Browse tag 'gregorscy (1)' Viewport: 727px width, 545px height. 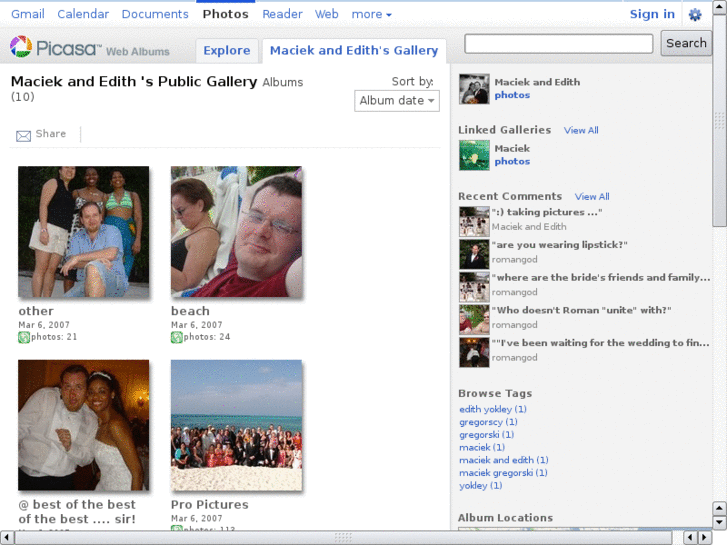488,422
